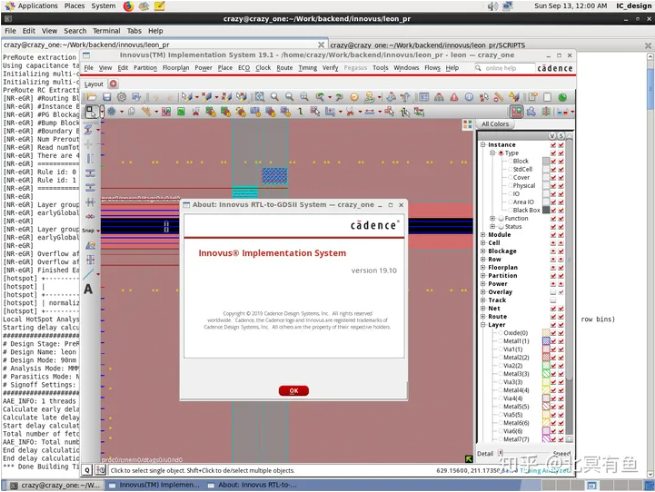This screenshot has width=655, height=492.
Task: Click the cut scissors icon in second toolbar
Action: point(350,112)
